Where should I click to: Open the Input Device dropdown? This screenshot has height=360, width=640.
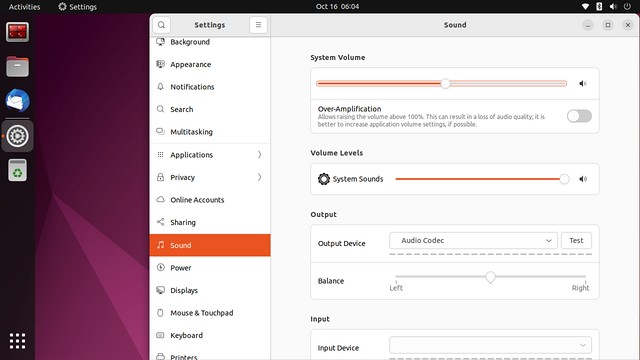[491, 345]
